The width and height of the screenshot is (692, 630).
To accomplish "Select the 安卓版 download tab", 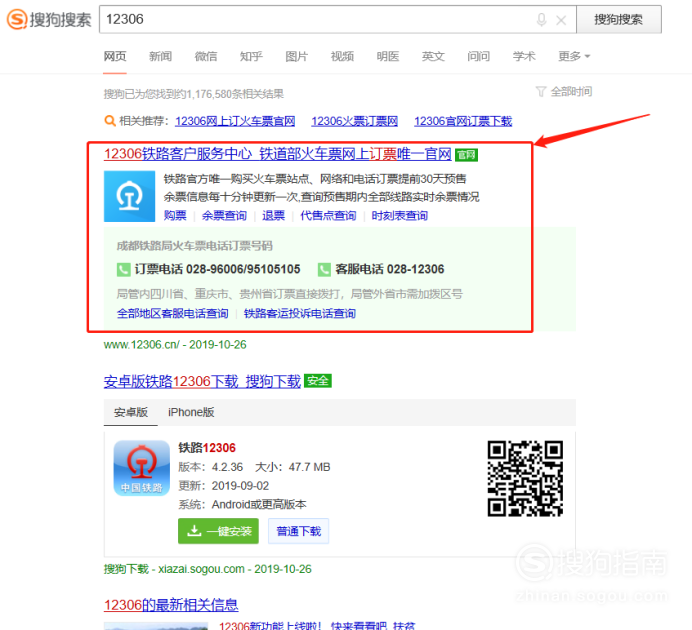I will pyautogui.click(x=131, y=412).
